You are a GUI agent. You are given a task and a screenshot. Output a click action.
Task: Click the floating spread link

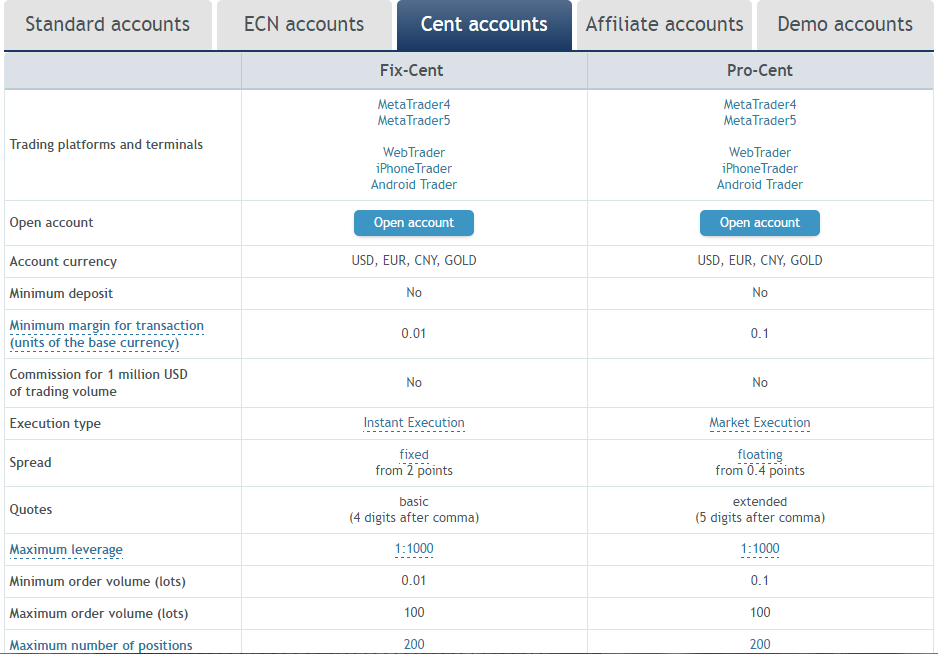pyautogui.click(x=760, y=455)
